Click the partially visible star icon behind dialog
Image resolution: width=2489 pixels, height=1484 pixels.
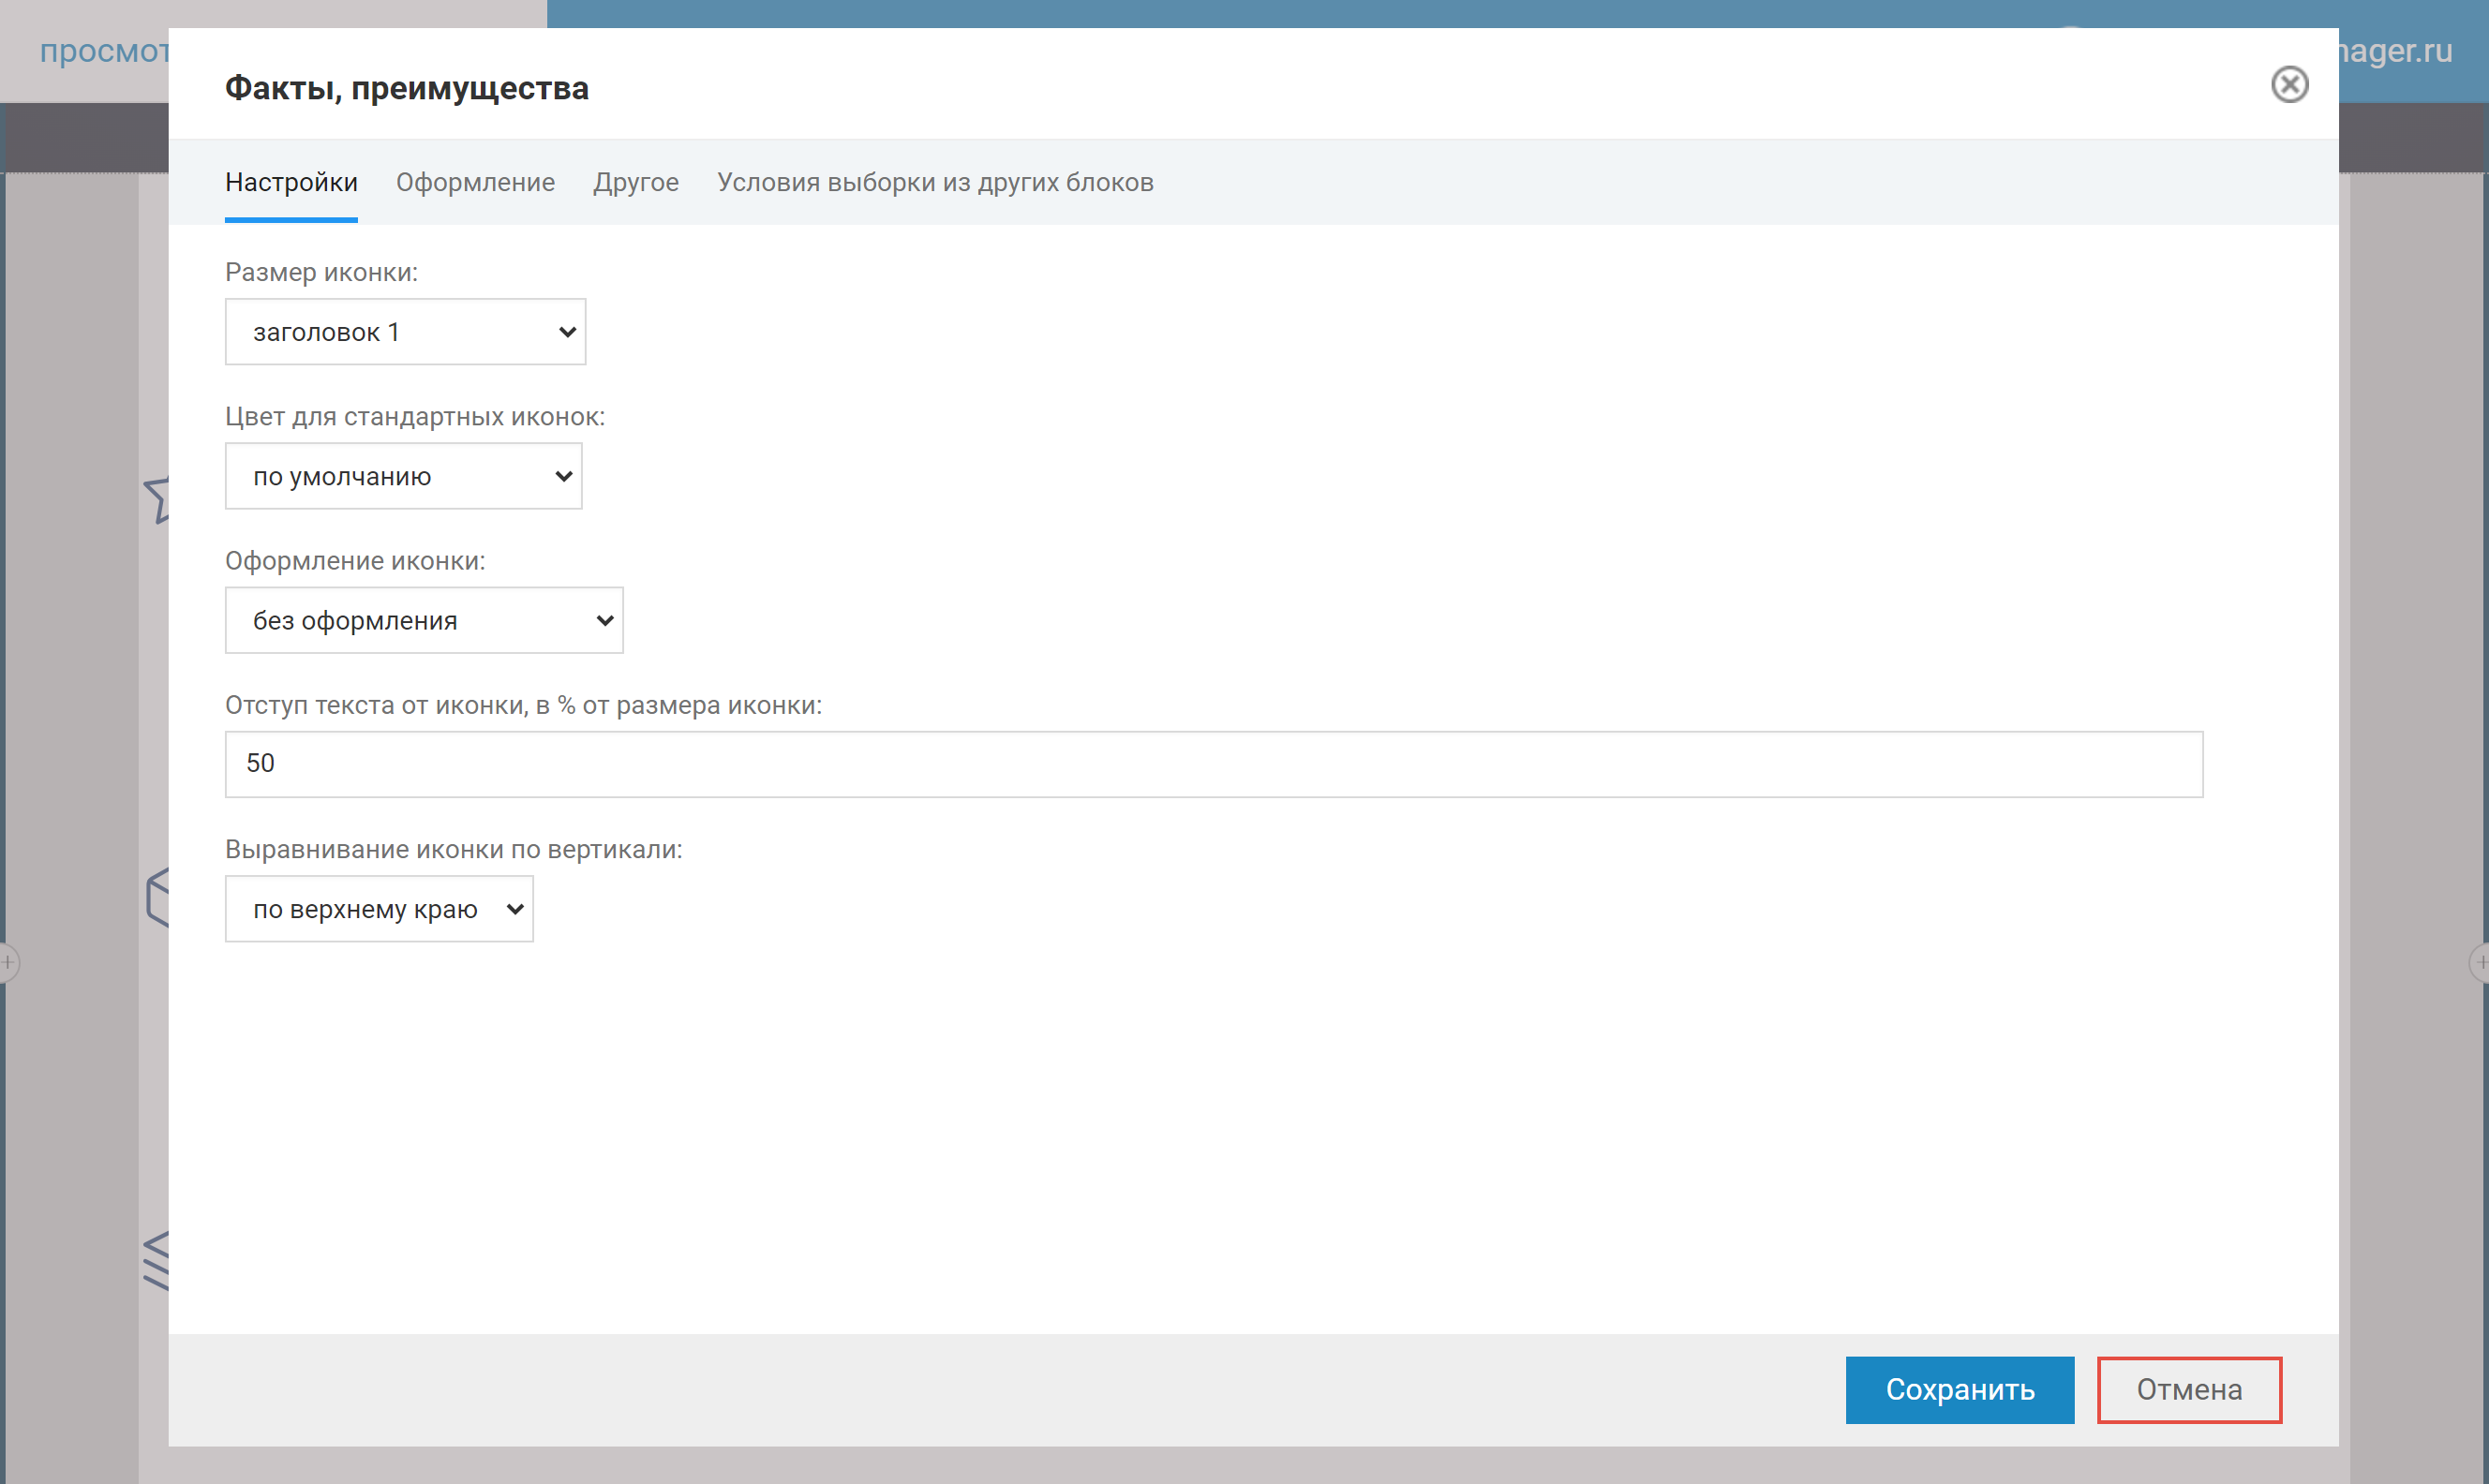158,499
